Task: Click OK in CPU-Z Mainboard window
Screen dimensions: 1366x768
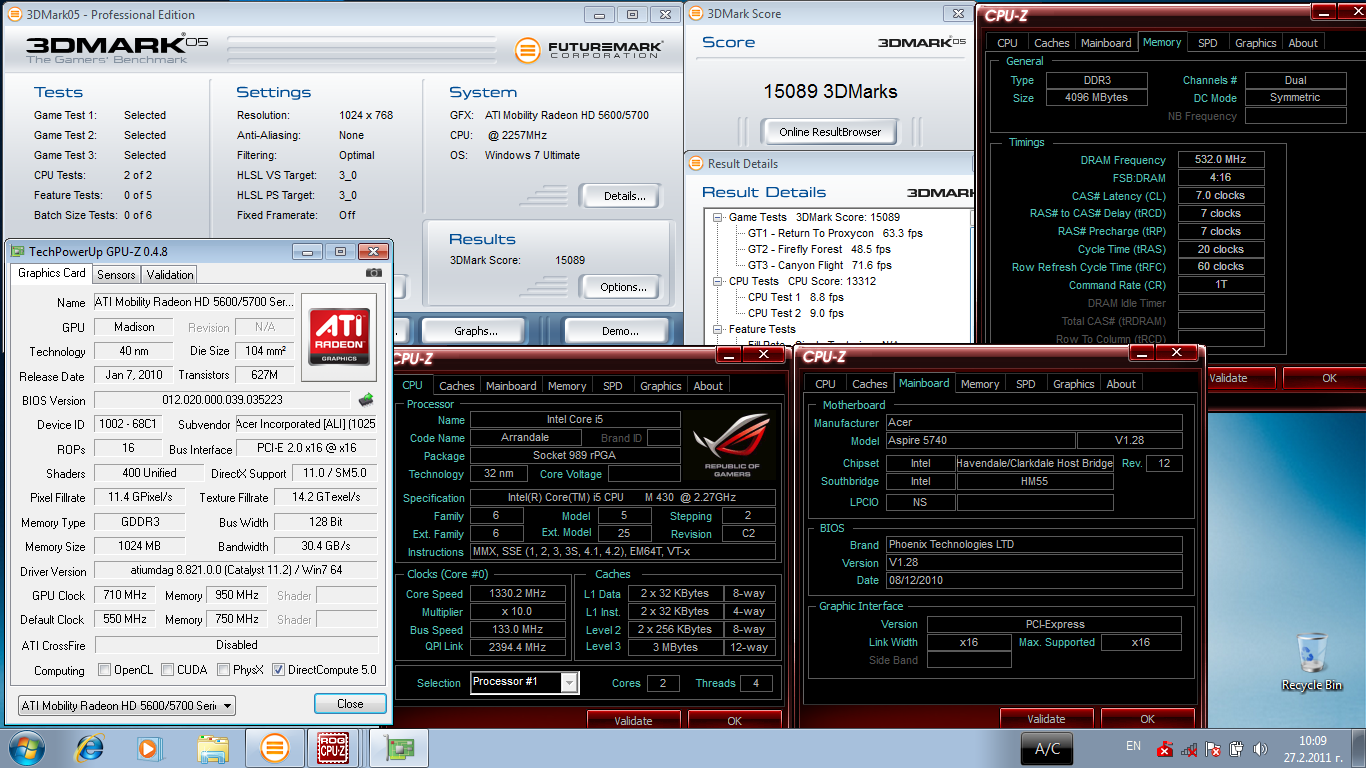Action: 1147,719
